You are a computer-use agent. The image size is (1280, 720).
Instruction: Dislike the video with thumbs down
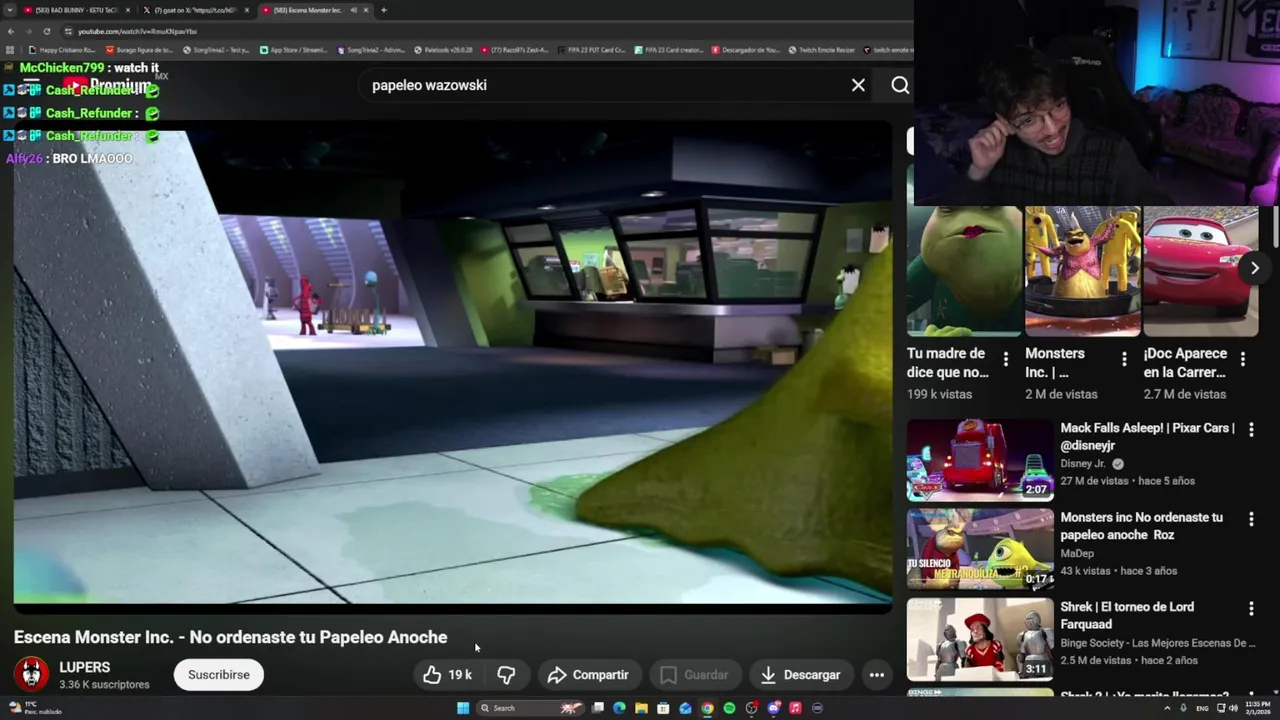506,675
